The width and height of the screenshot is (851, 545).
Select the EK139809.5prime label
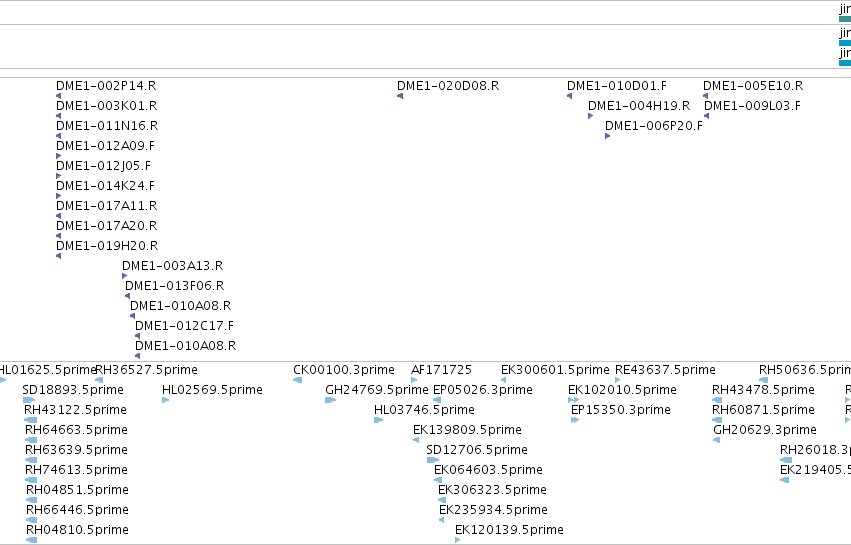click(x=467, y=430)
